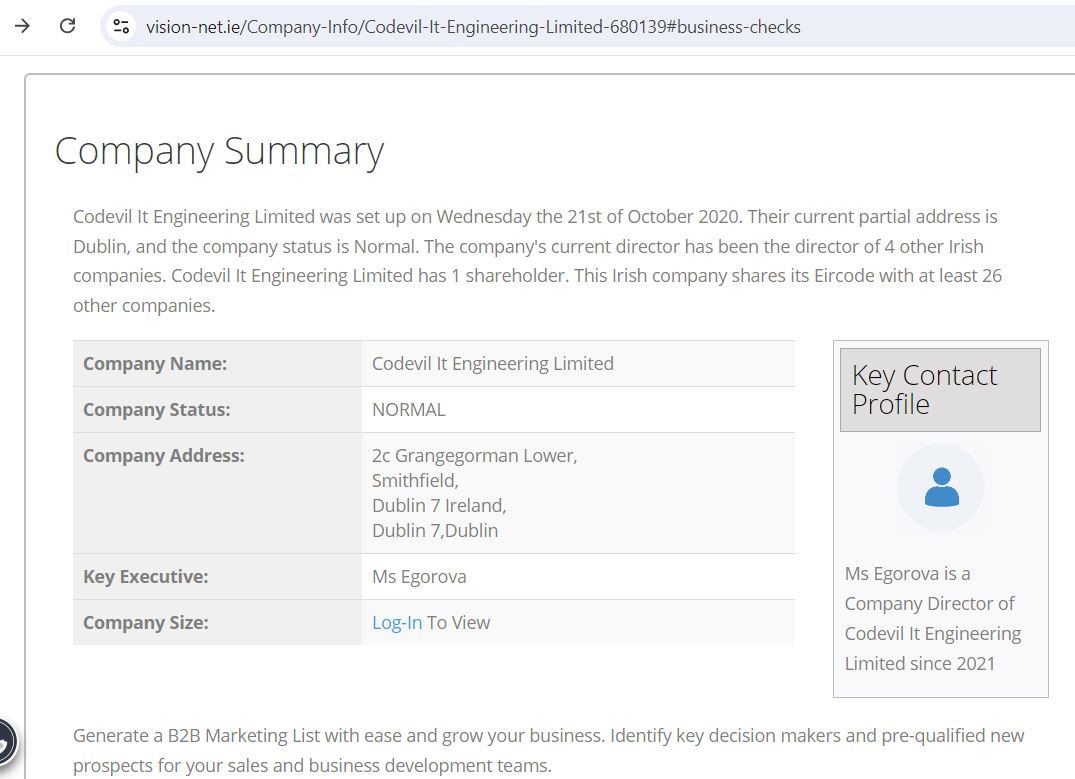Reload the page with the refresh icon
Image resolution: width=1075 pixels, height=779 pixels.
coord(67,26)
